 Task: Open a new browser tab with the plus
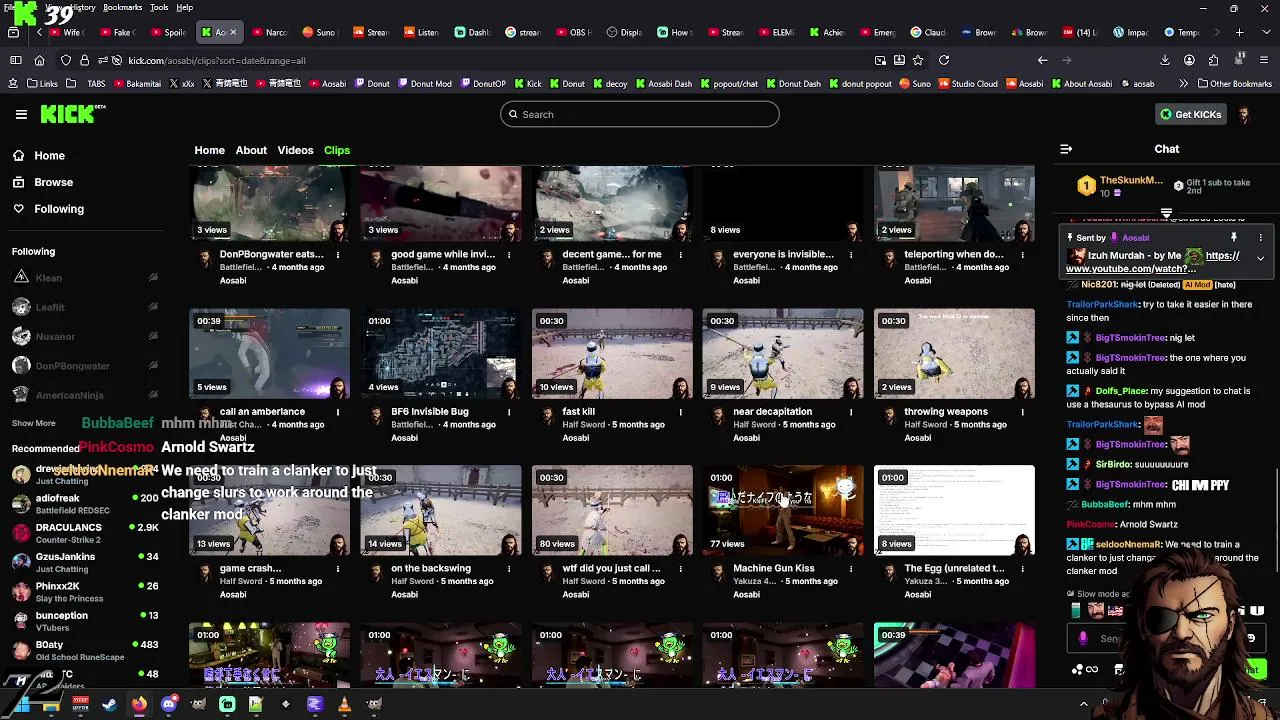[1240, 32]
